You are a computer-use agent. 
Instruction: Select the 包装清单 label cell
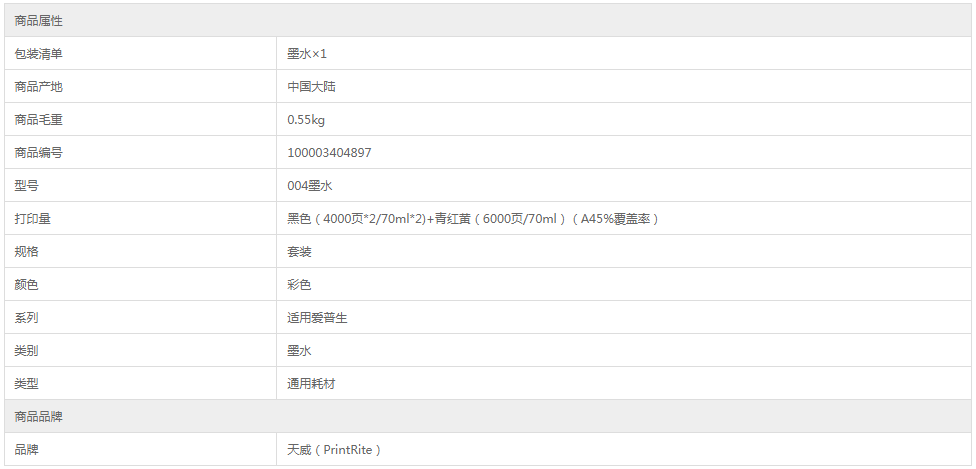tap(141, 54)
